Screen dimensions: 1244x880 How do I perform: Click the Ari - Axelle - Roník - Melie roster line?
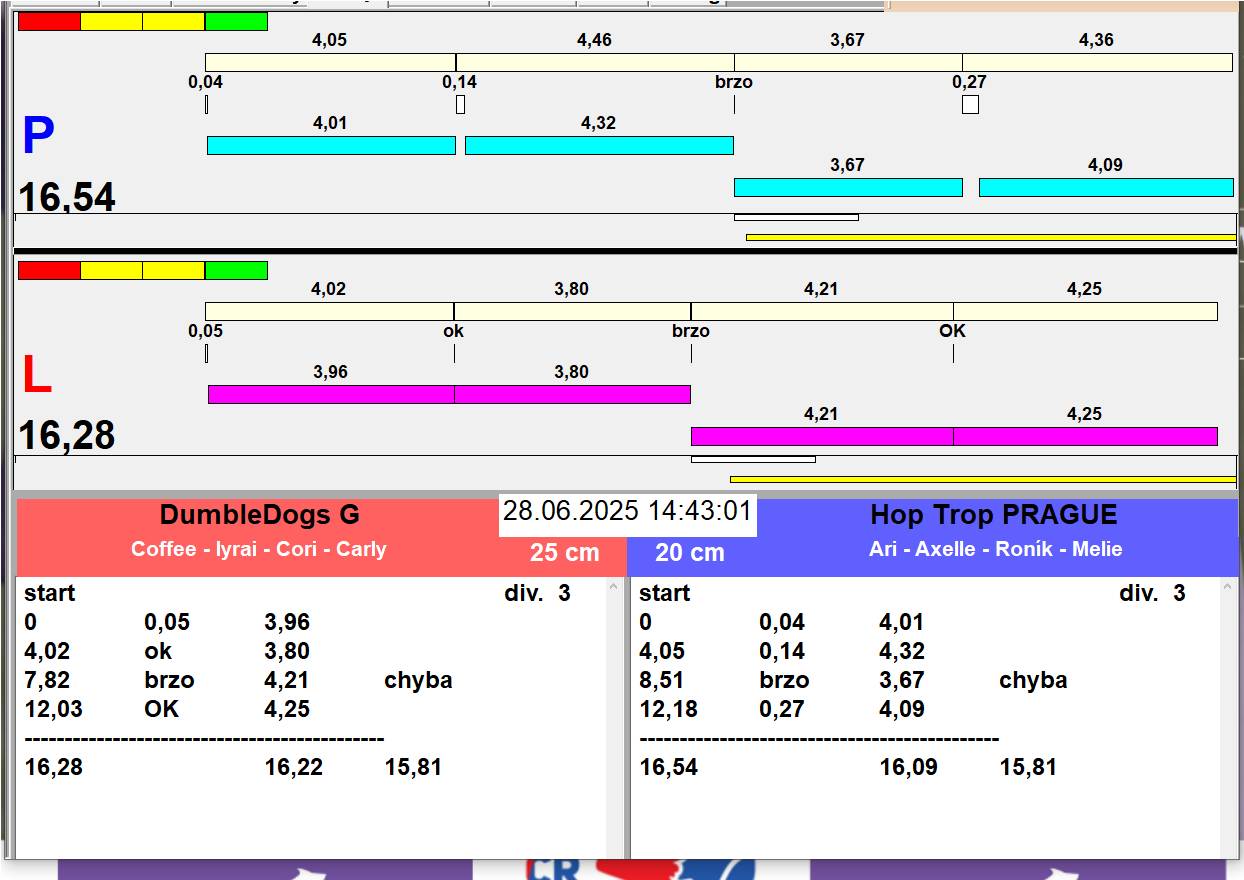(x=996, y=549)
